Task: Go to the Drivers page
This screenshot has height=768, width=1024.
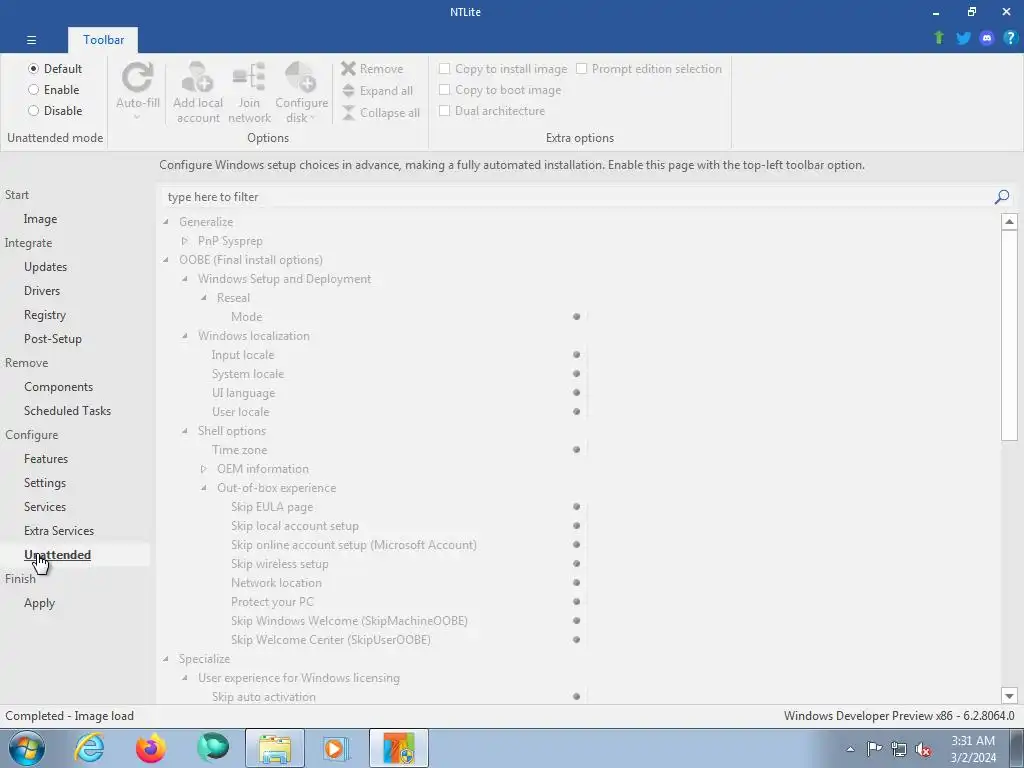Action: point(42,291)
